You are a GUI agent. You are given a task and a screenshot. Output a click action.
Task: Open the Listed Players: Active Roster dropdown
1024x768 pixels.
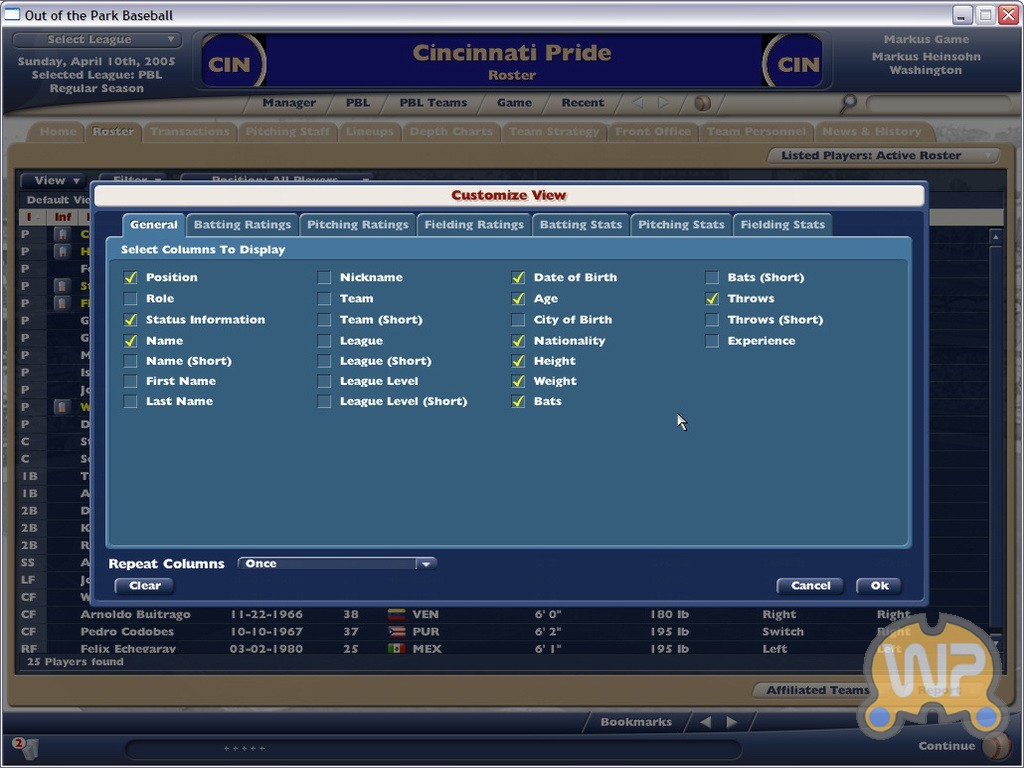click(x=884, y=156)
